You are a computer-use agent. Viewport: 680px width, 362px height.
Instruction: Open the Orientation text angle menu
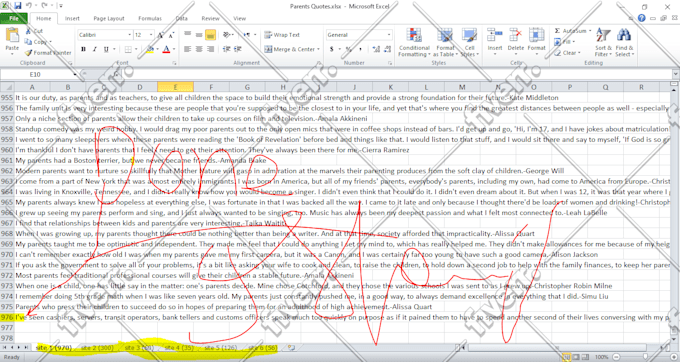[x=227, y=35]
